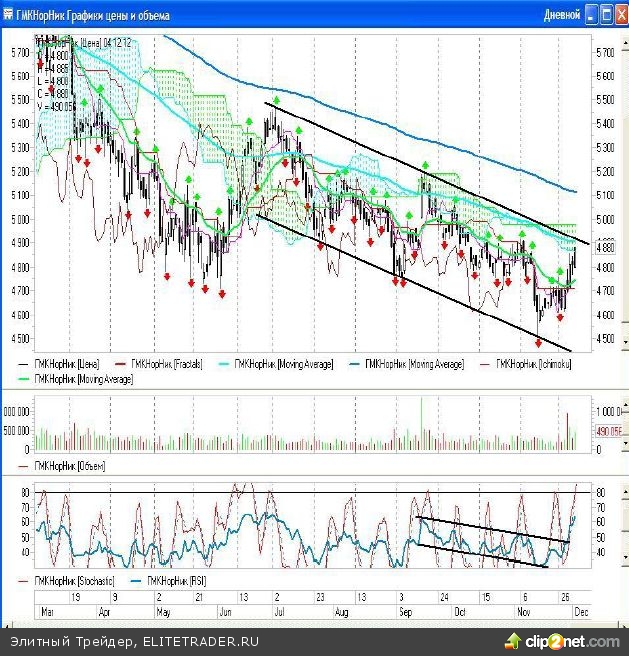629x656 pixels.
Task: Click the chart window icon in title bar
Action: [x=8, y=16]
